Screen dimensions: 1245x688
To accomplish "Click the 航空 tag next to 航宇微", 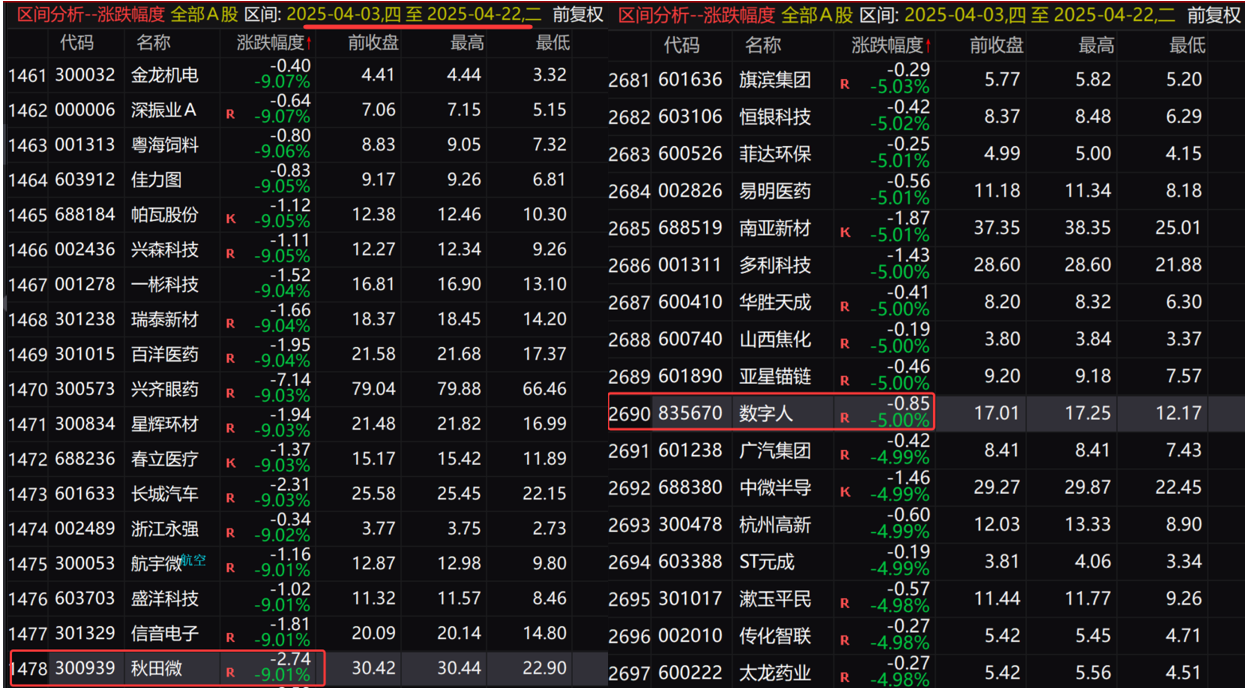I will tap(194, 561).
